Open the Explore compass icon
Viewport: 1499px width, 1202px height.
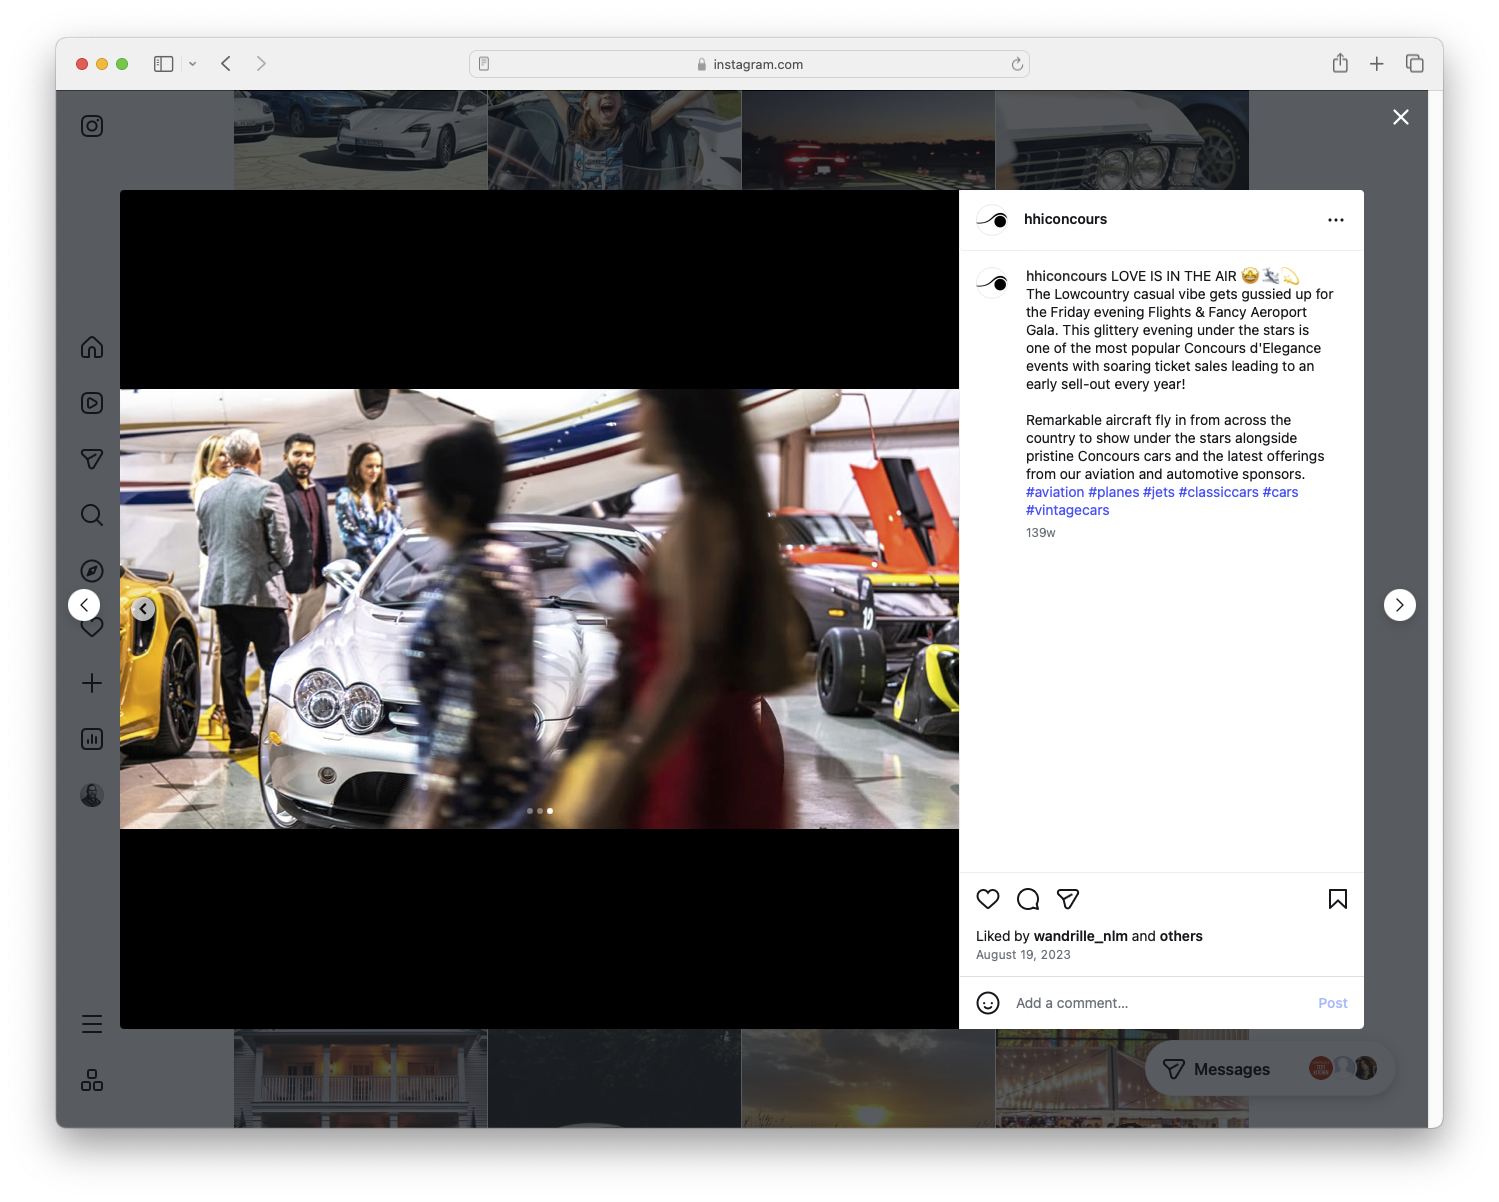pos(91,570)
